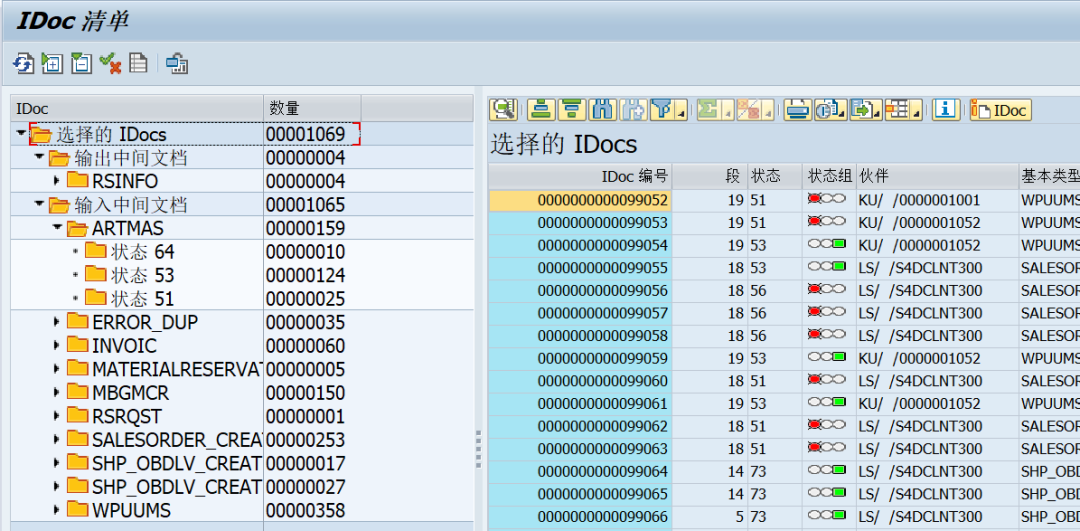Image resolution: width=1080 pixels, height=531 pixels.
Task: Click the Collapse subtree icon
Action: point(81,64)
